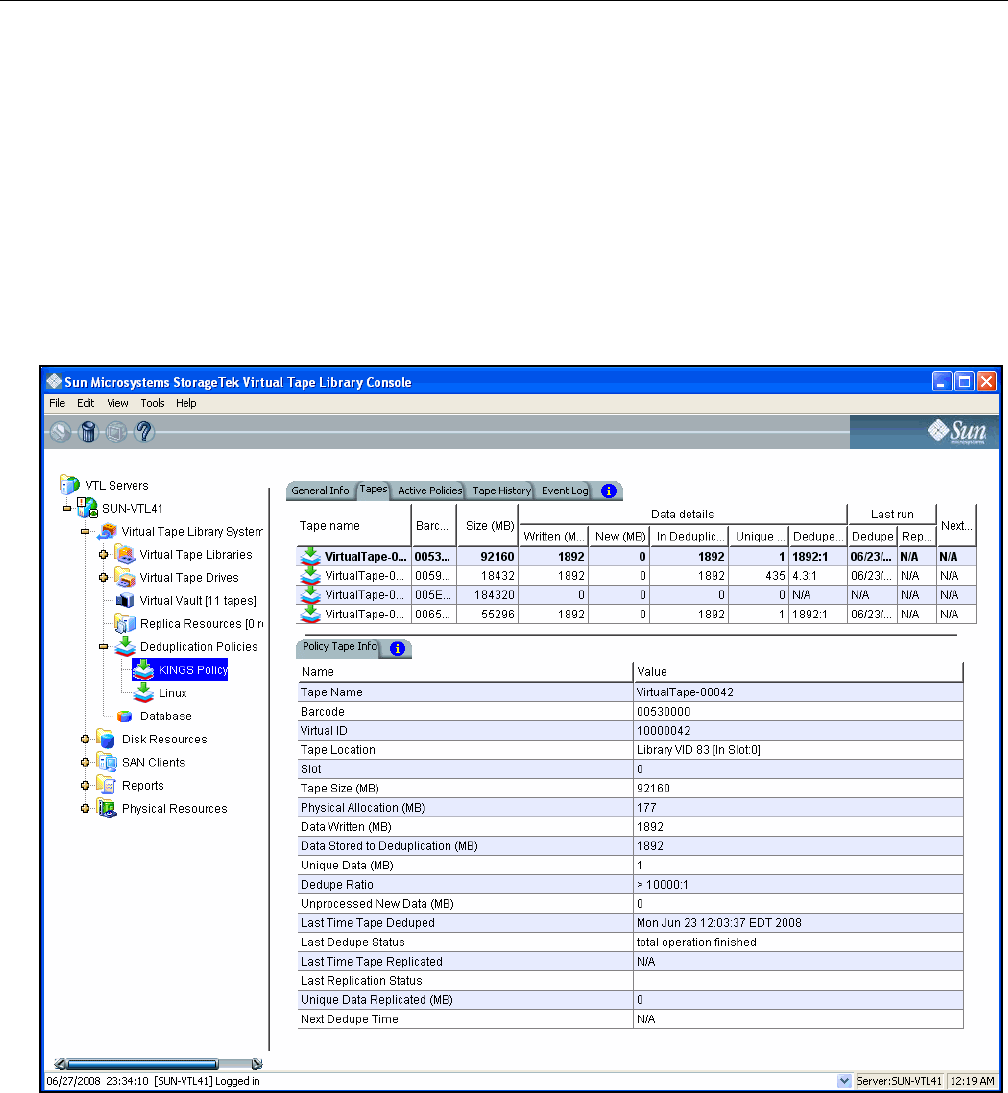Click tape icon in barcode 0065 row
1008x1093 pixels.
(x=310, y=614)
